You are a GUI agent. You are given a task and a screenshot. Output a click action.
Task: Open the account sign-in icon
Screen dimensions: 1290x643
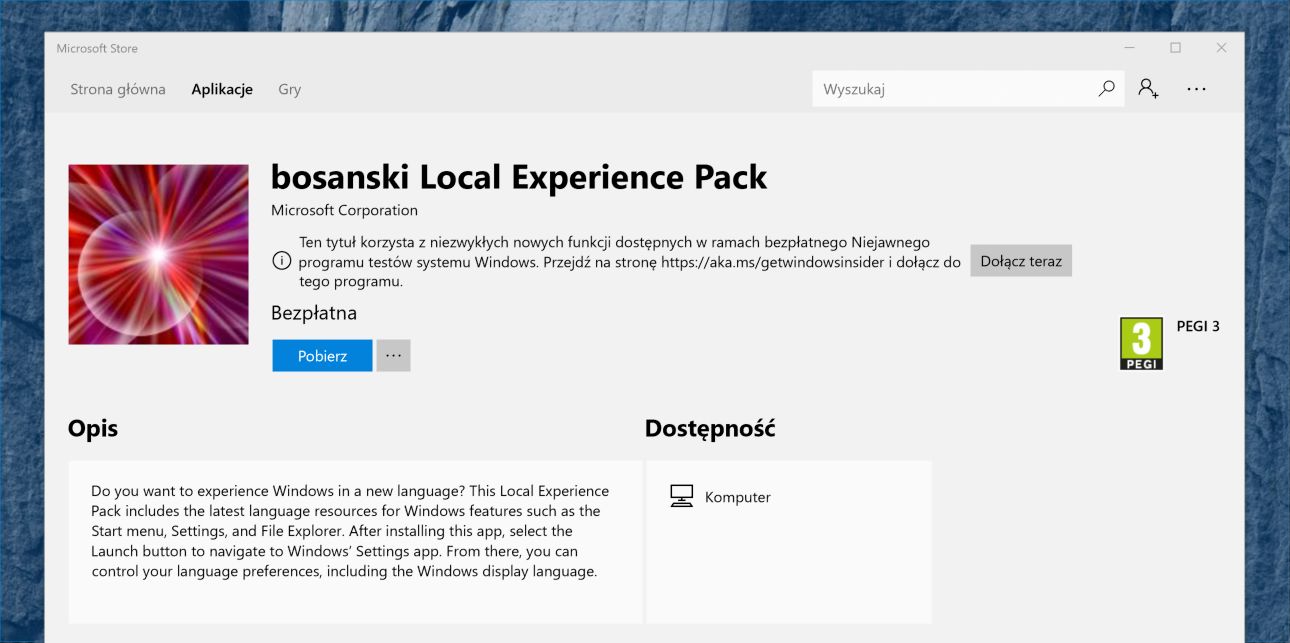pyautogui.click(x=1148, y=89)
